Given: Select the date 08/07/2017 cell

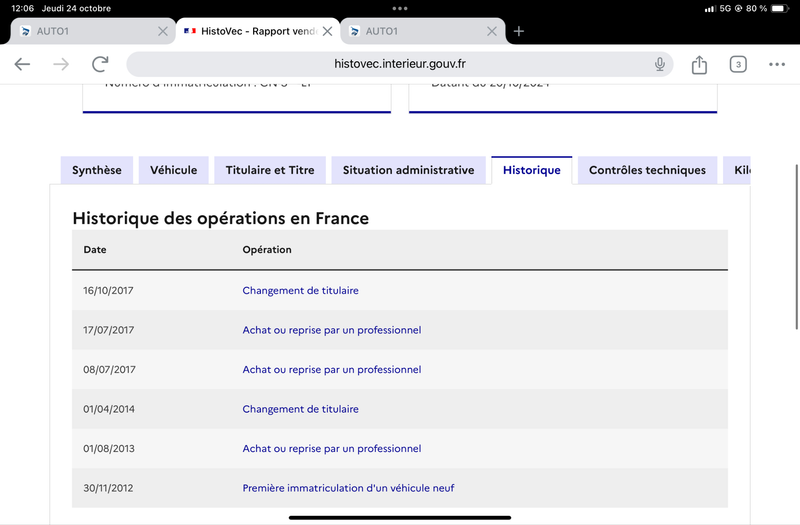Looking at the screenshot, I should (x=109, y=369).
